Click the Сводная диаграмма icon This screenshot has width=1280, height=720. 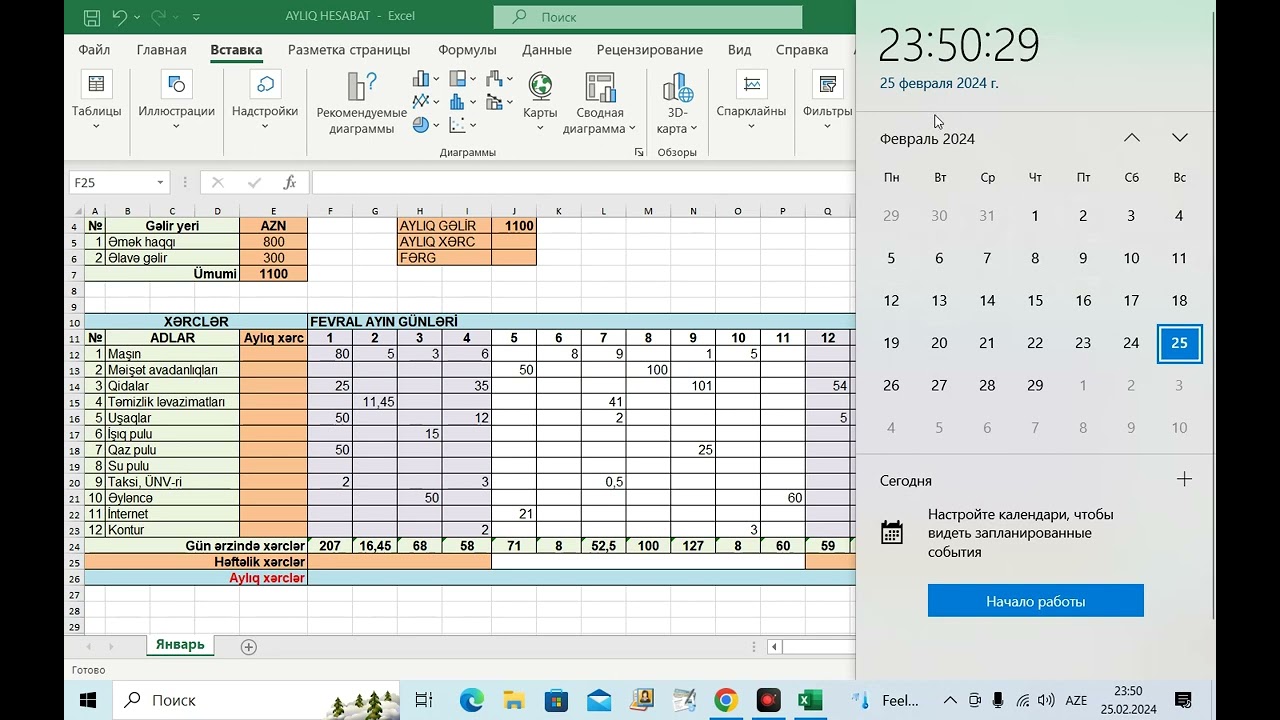600,87
